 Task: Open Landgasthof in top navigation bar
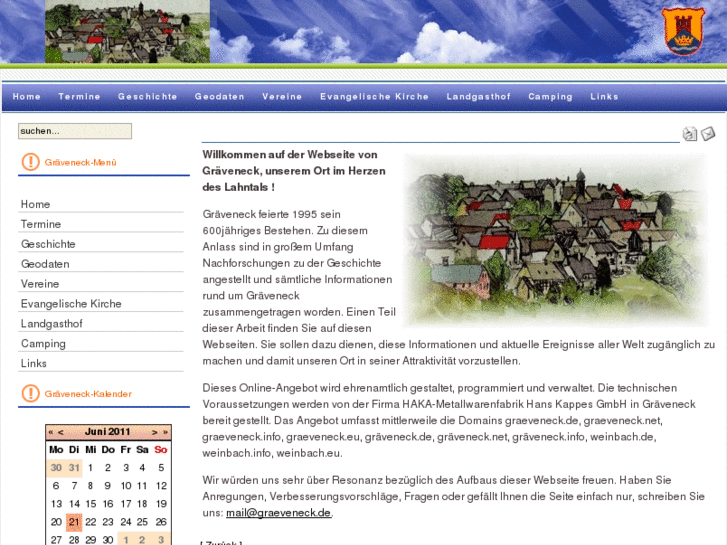pos(478,96)
